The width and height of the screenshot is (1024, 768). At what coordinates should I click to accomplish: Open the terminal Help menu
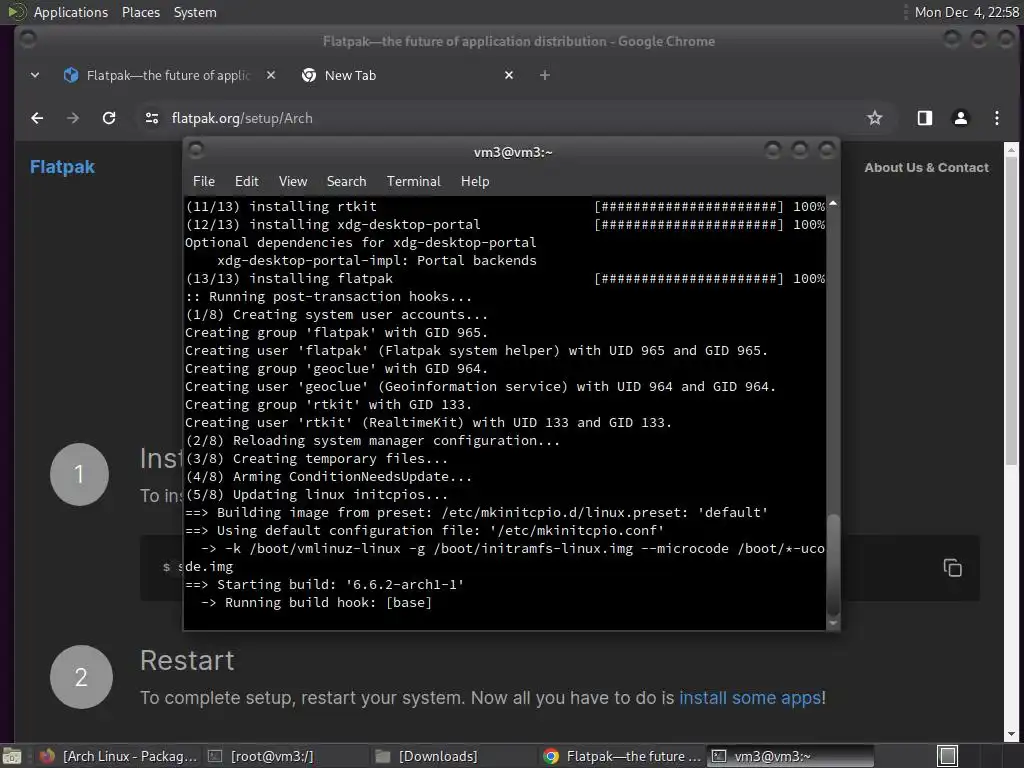(475, 182)
